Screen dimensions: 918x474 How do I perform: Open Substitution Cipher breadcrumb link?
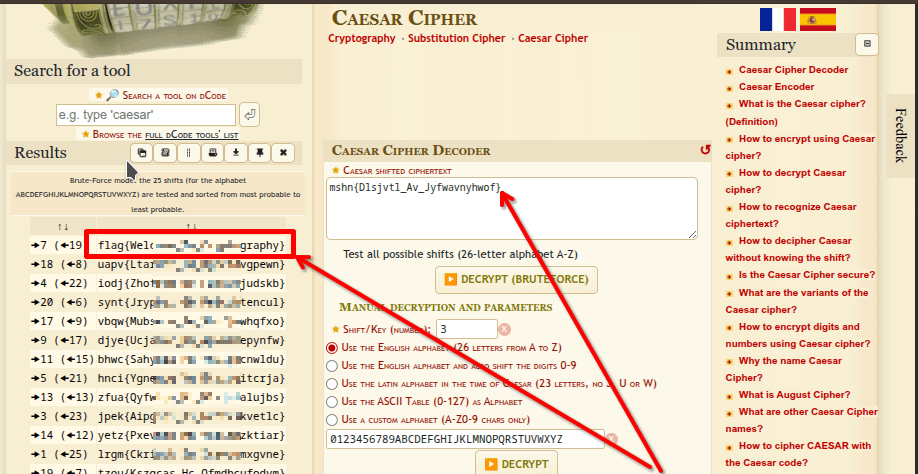457,38
